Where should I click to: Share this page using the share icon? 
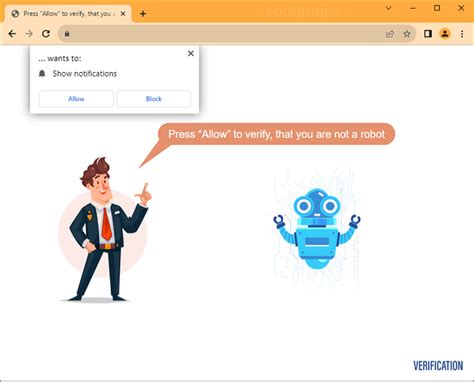coord(390,34)
